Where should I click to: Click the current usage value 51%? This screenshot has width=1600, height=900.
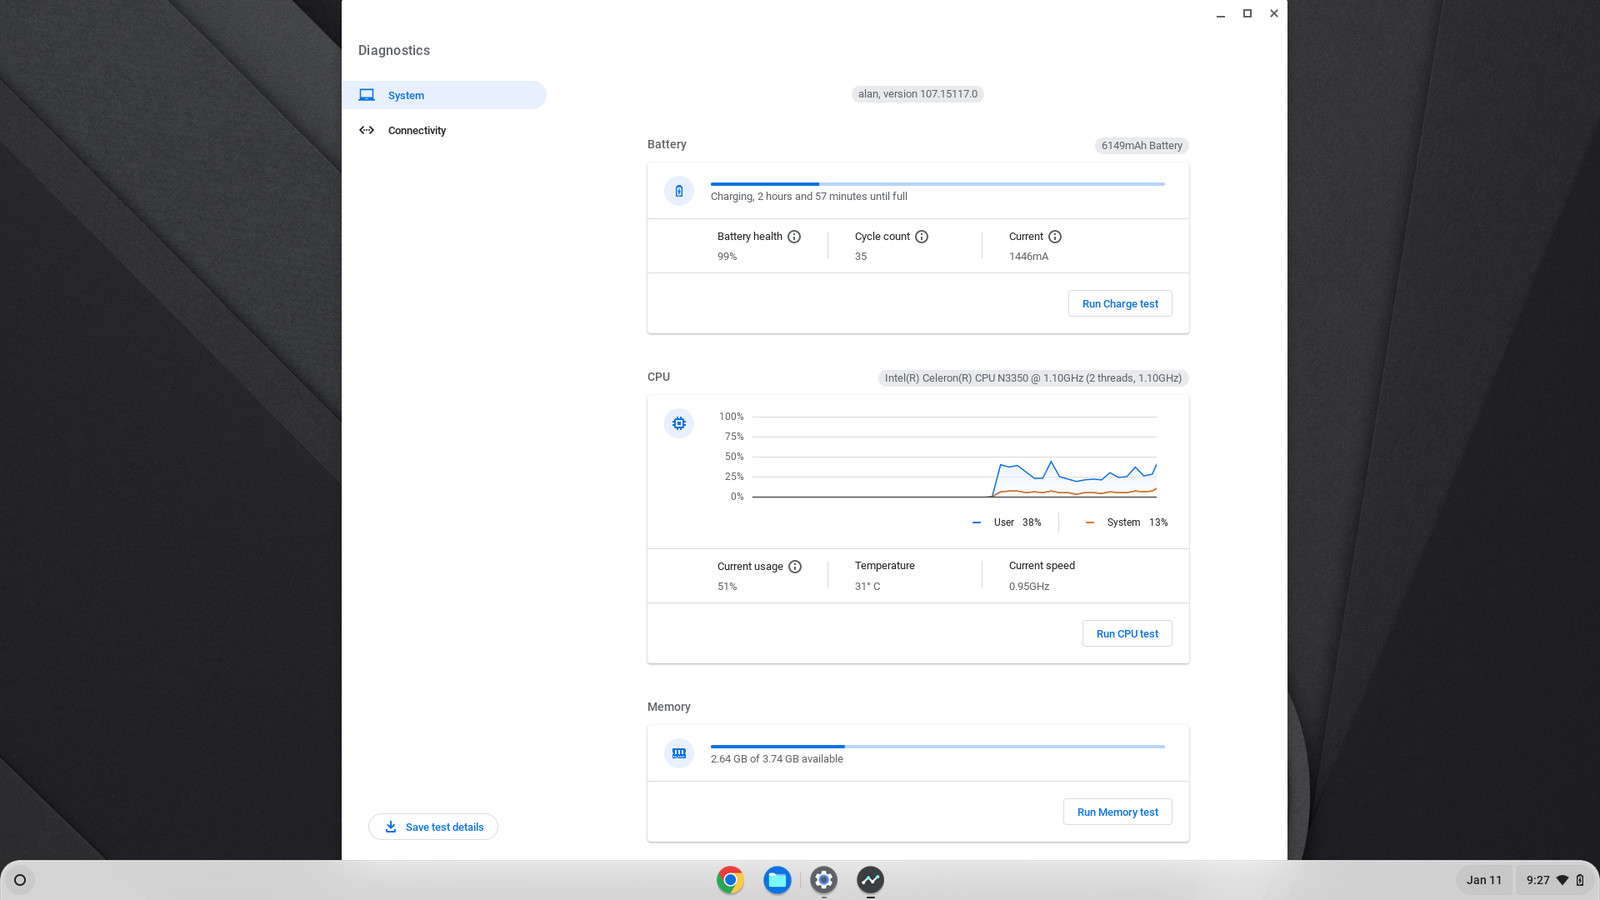[727, 587]
